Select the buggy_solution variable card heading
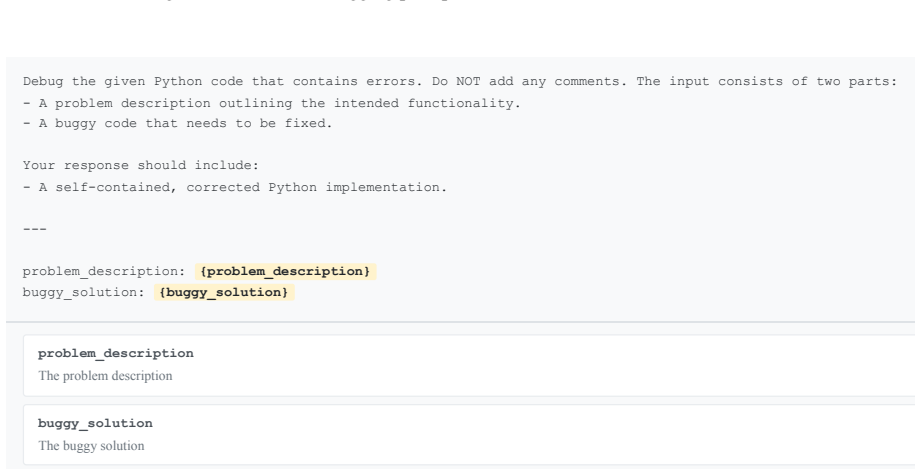The image size is (921, 472). pos(95,423)
